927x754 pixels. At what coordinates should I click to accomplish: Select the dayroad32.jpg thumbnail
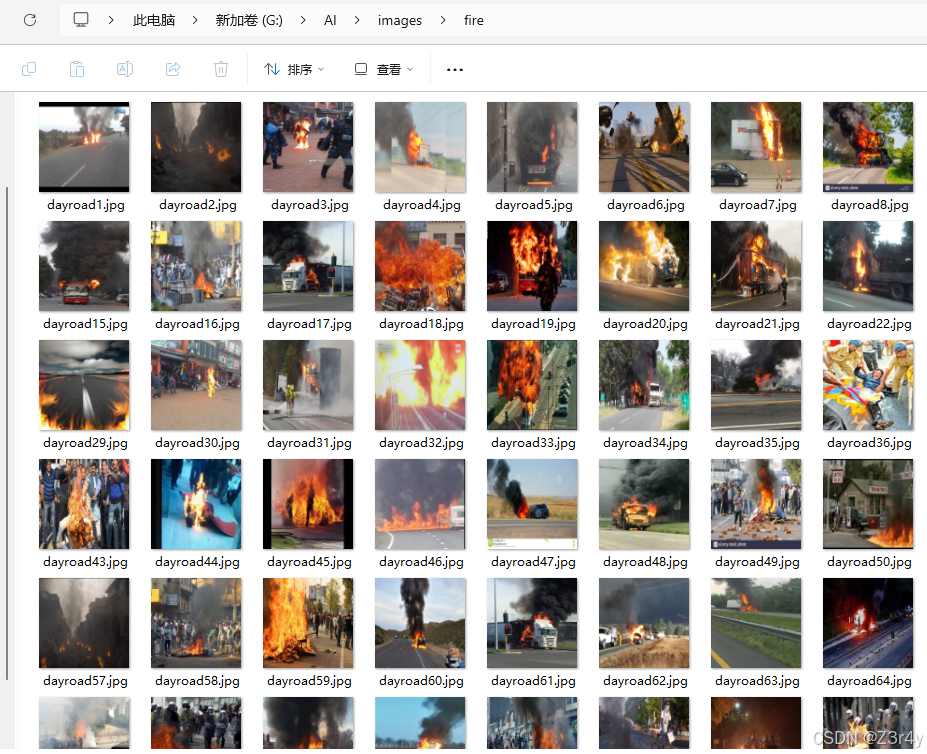(x=420, y=385)
